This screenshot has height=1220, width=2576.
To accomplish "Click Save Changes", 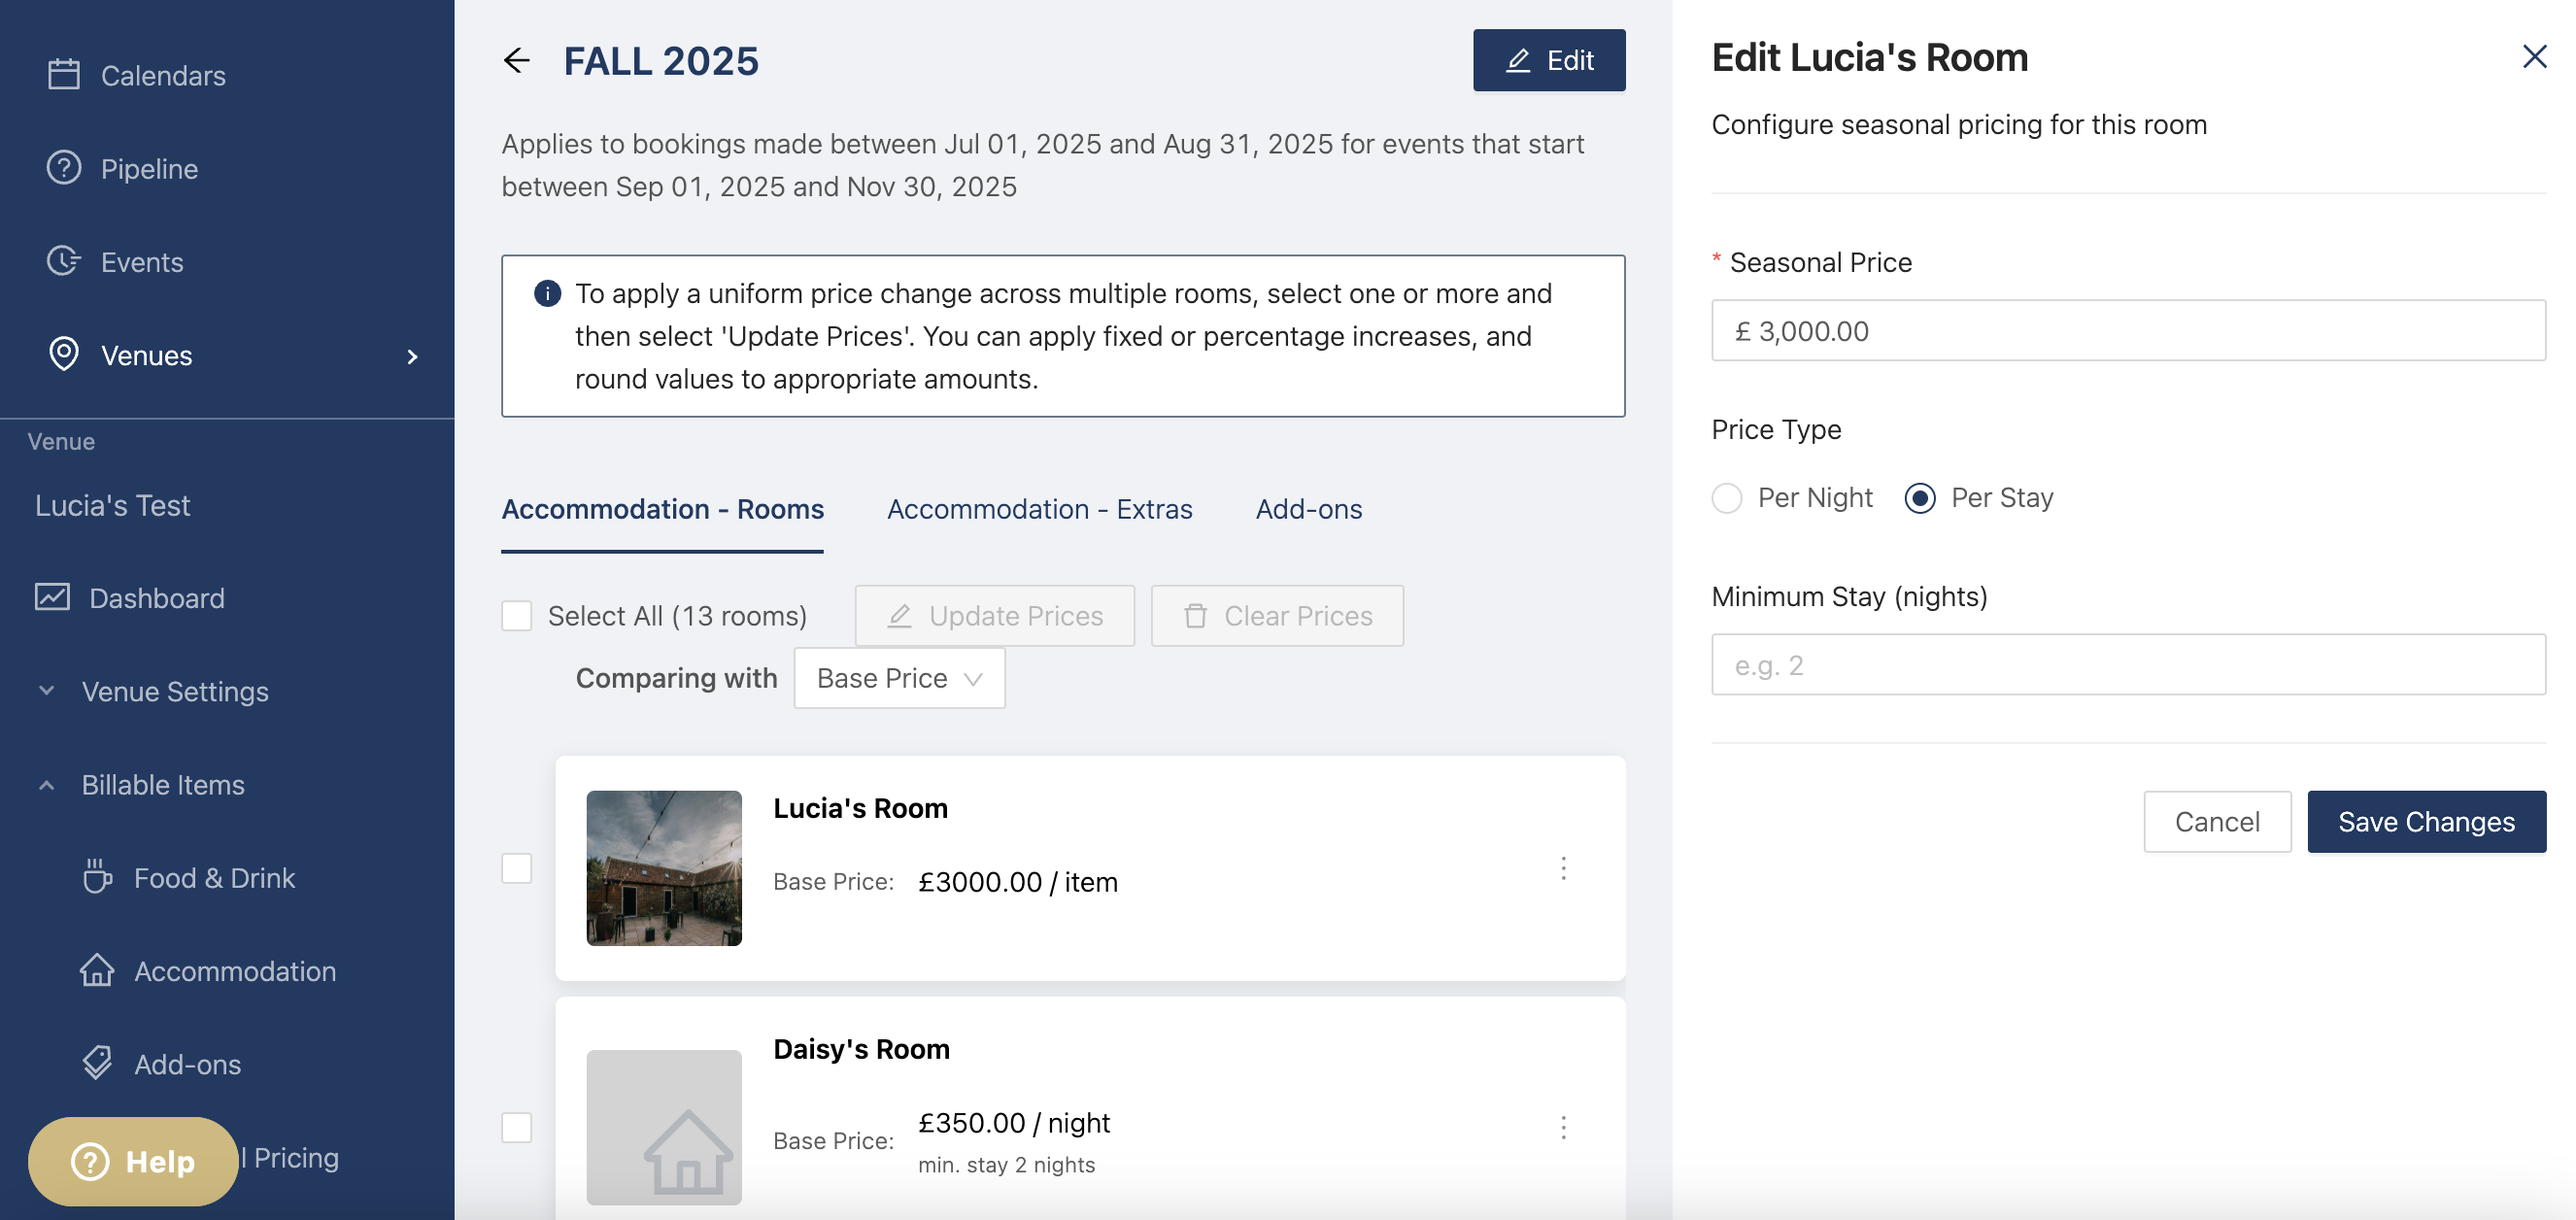I will click(2426, 822).
